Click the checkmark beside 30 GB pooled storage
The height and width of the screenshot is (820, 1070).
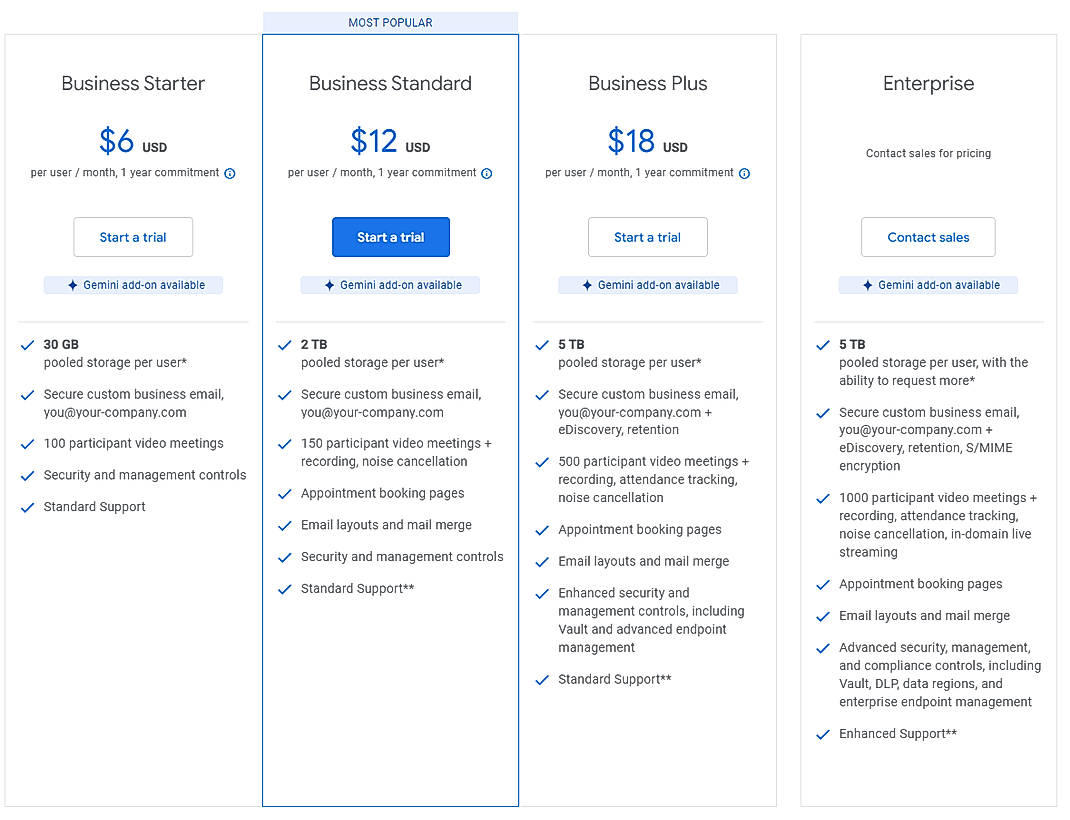pos(27,345)
